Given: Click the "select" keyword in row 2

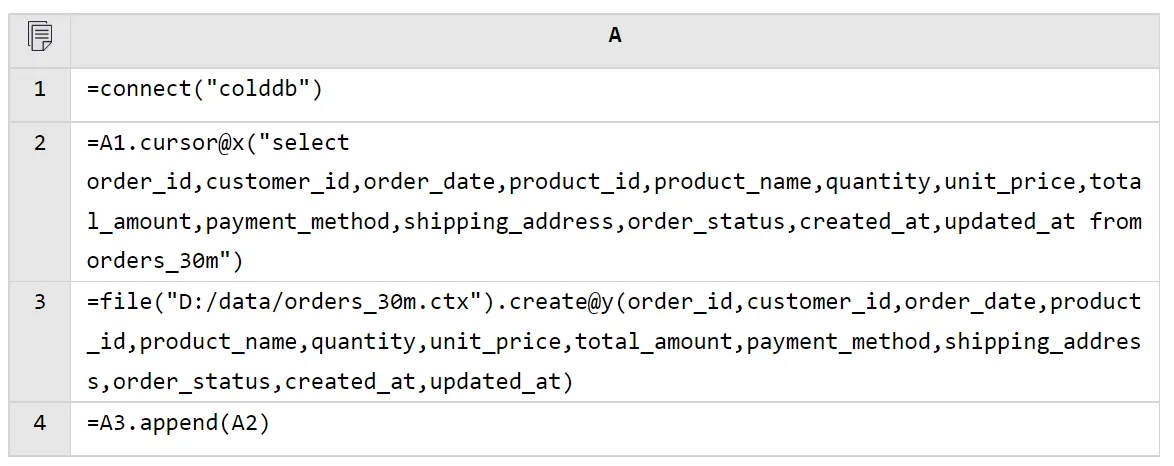Looking at the screenshot, I should point(311,143).
